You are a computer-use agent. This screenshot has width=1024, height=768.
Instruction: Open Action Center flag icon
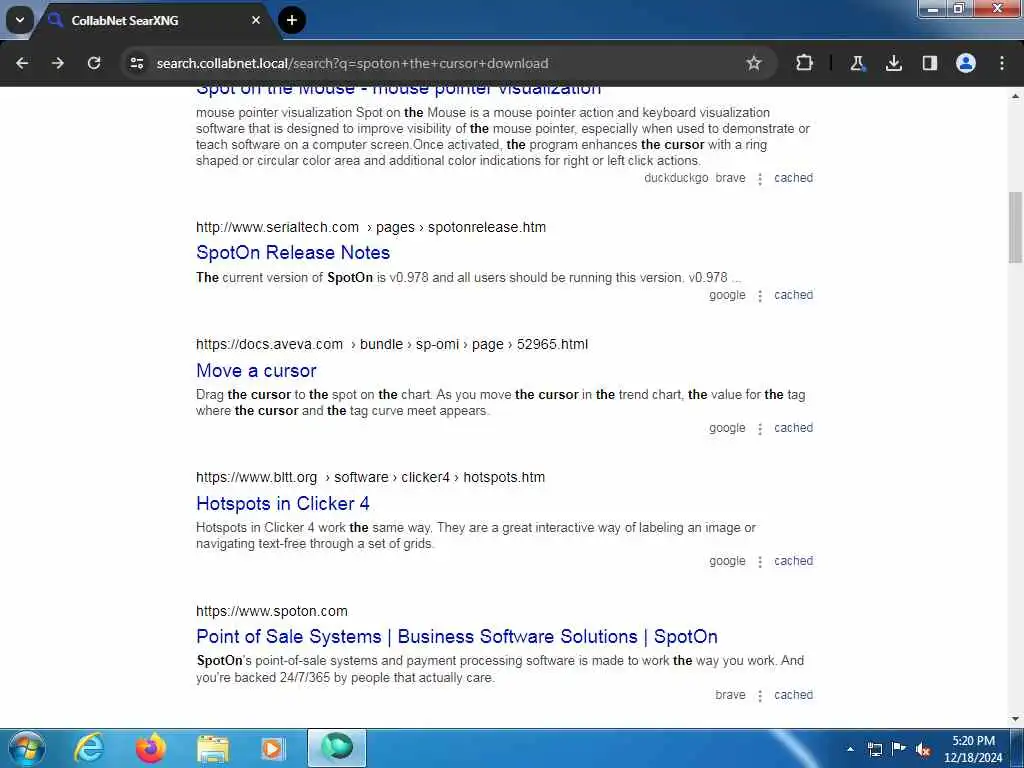899,749
